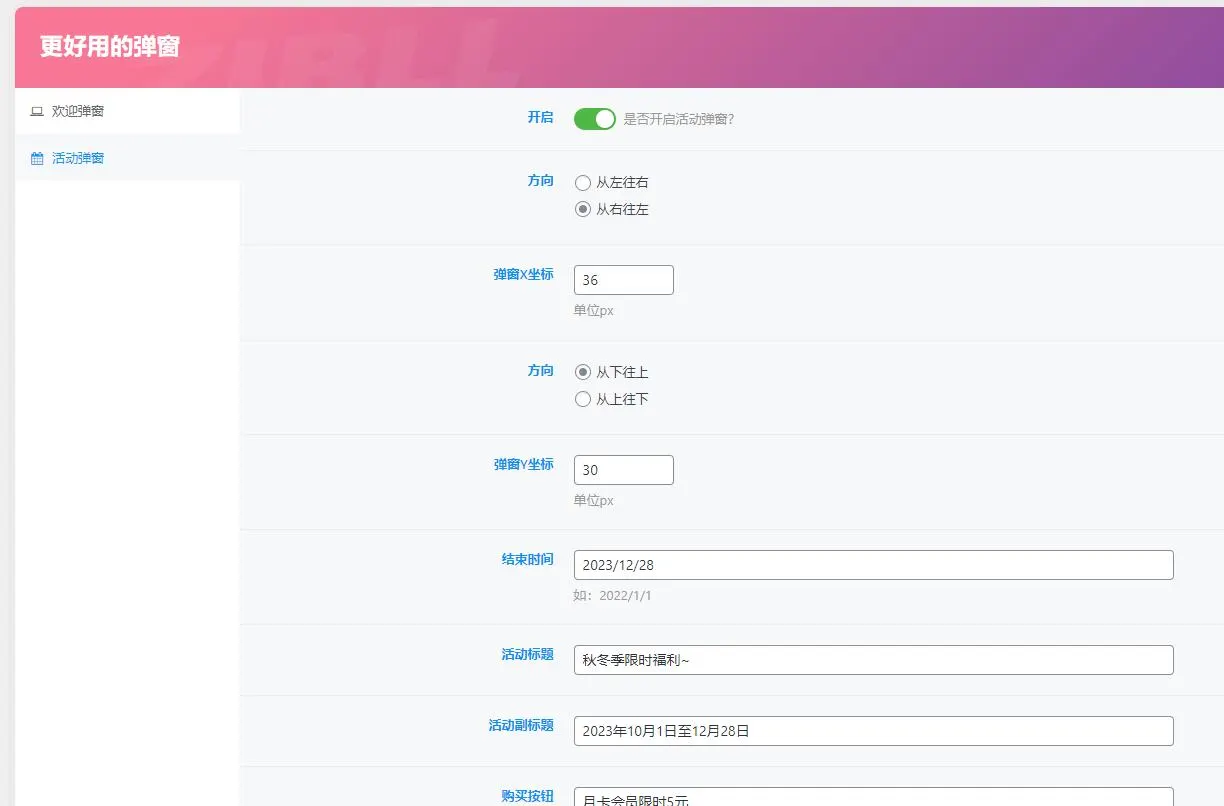Click the 更好用的弹窗 header title
Viewport: 1224px width, 806px height.
110,47
